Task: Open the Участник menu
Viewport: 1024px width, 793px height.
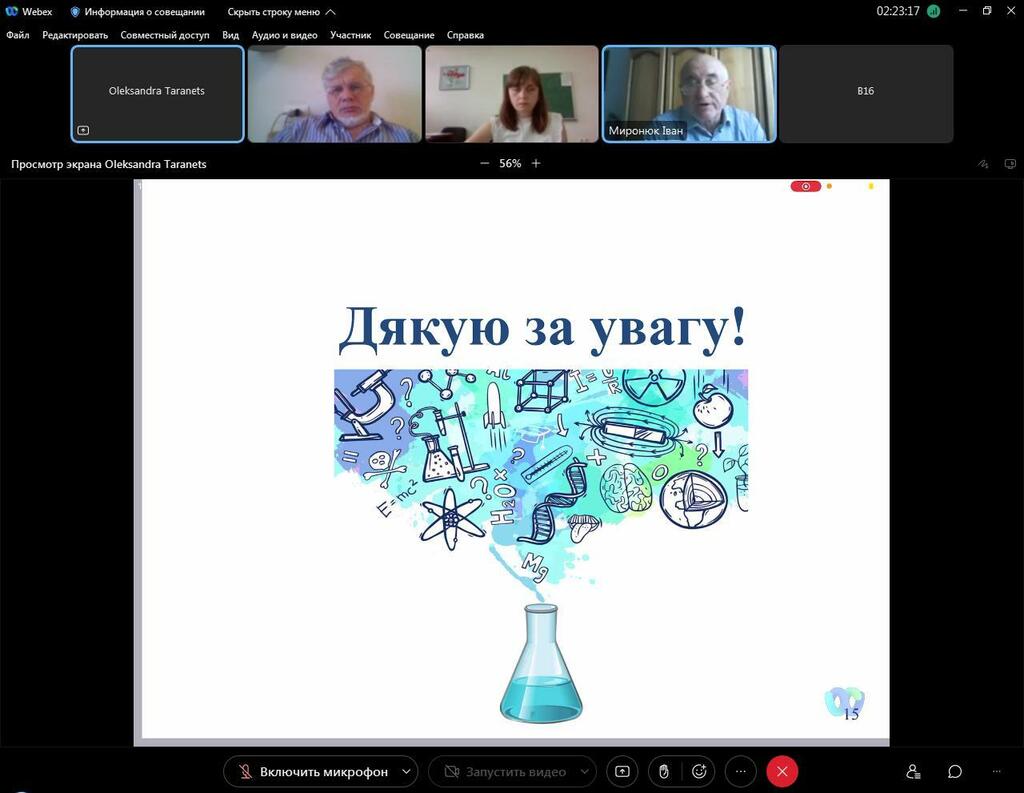Action: coord(351,35)
